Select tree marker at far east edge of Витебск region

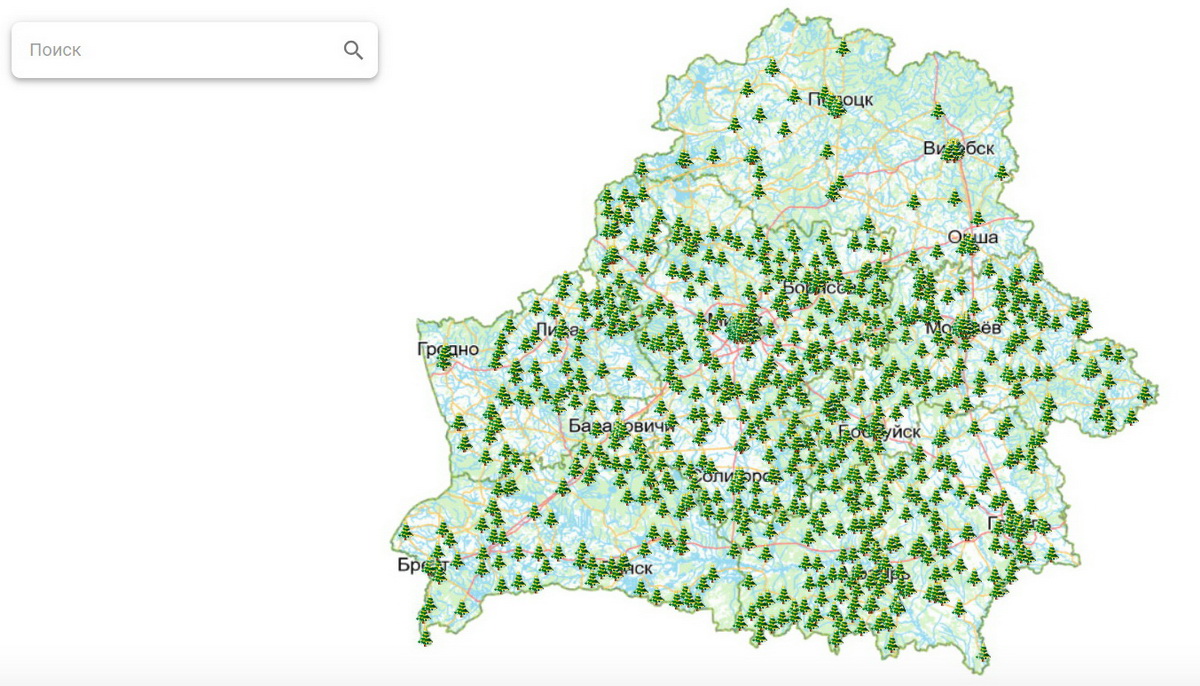[x=1001, y=173]
